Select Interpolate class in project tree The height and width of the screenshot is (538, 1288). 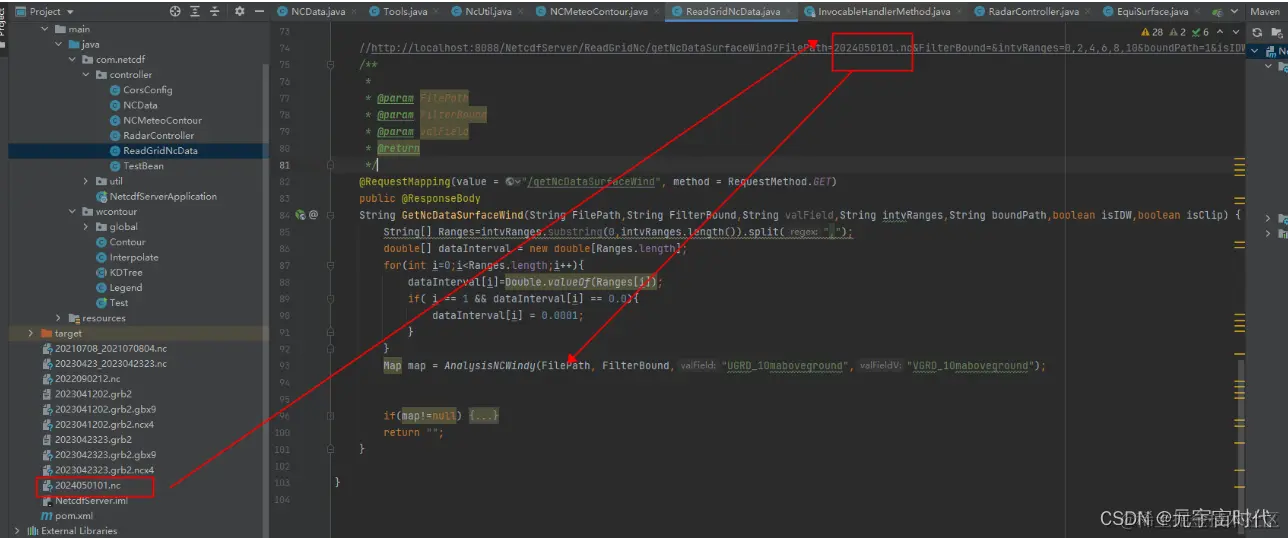point(126,257)
